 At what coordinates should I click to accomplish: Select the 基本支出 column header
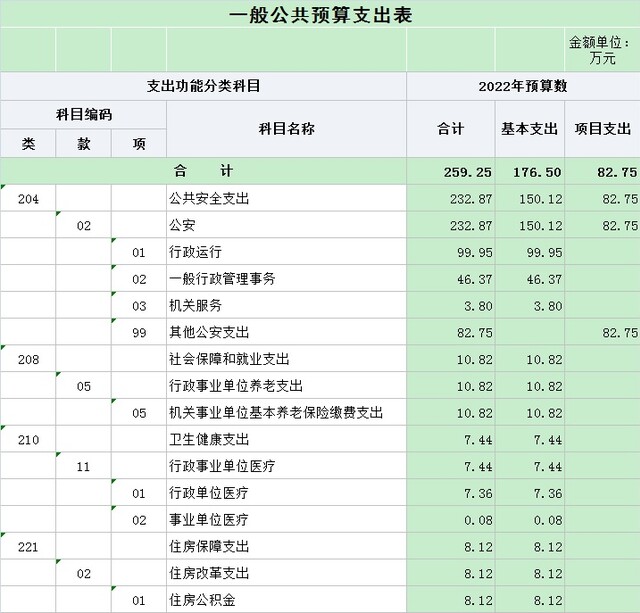(529, 129)
